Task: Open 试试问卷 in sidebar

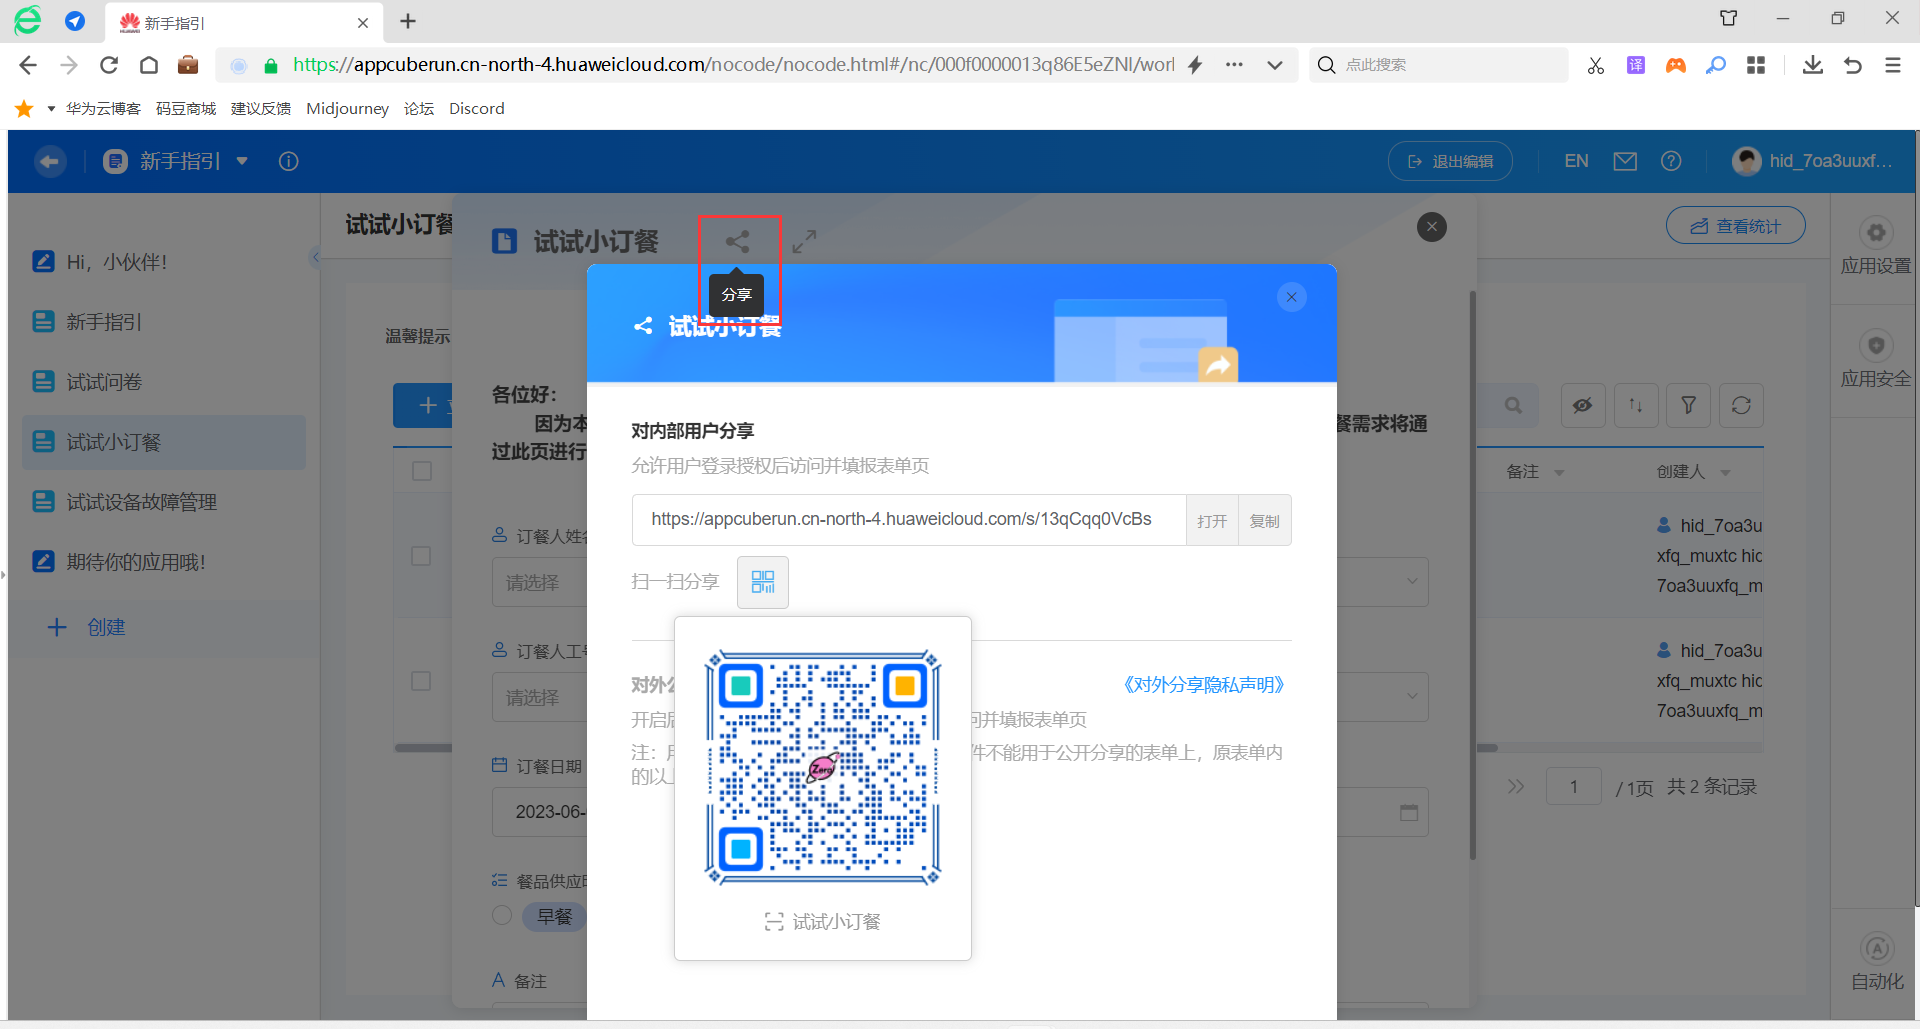Action: (164, 382)
